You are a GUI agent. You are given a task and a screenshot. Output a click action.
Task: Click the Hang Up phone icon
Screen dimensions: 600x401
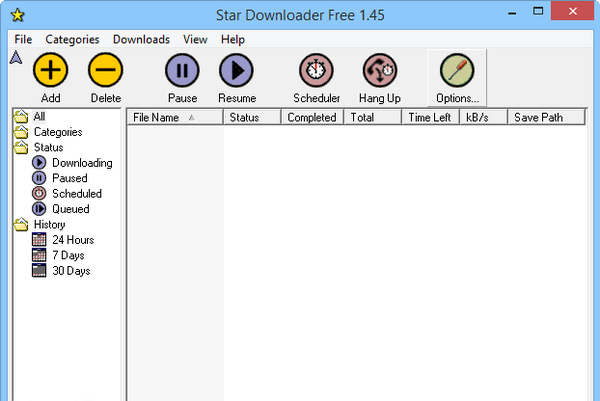click(380, 70)
